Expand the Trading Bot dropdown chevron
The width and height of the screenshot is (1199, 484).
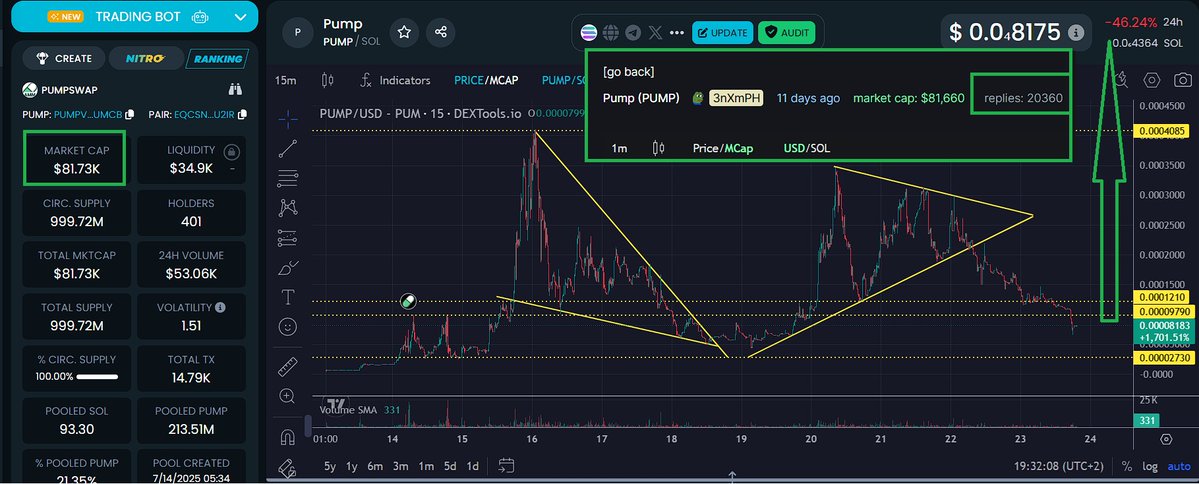[x=241, y=16]
